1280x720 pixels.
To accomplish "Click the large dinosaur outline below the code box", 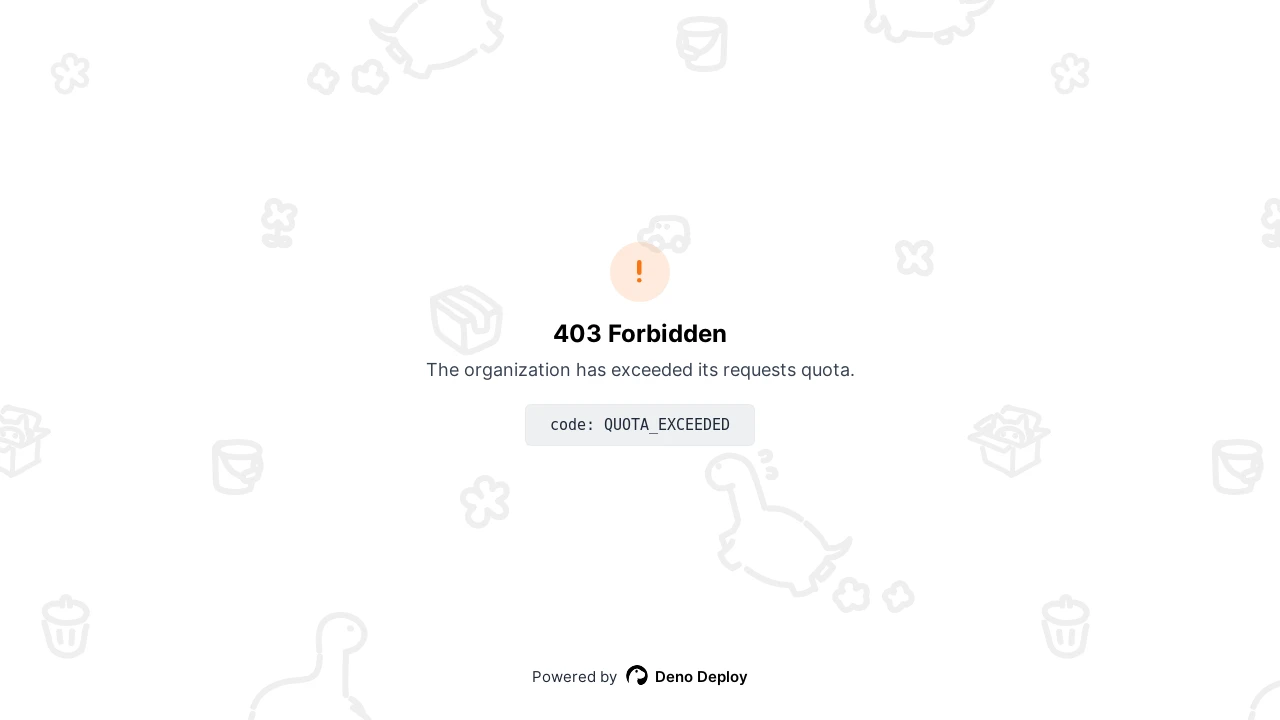I will point(778,523).
